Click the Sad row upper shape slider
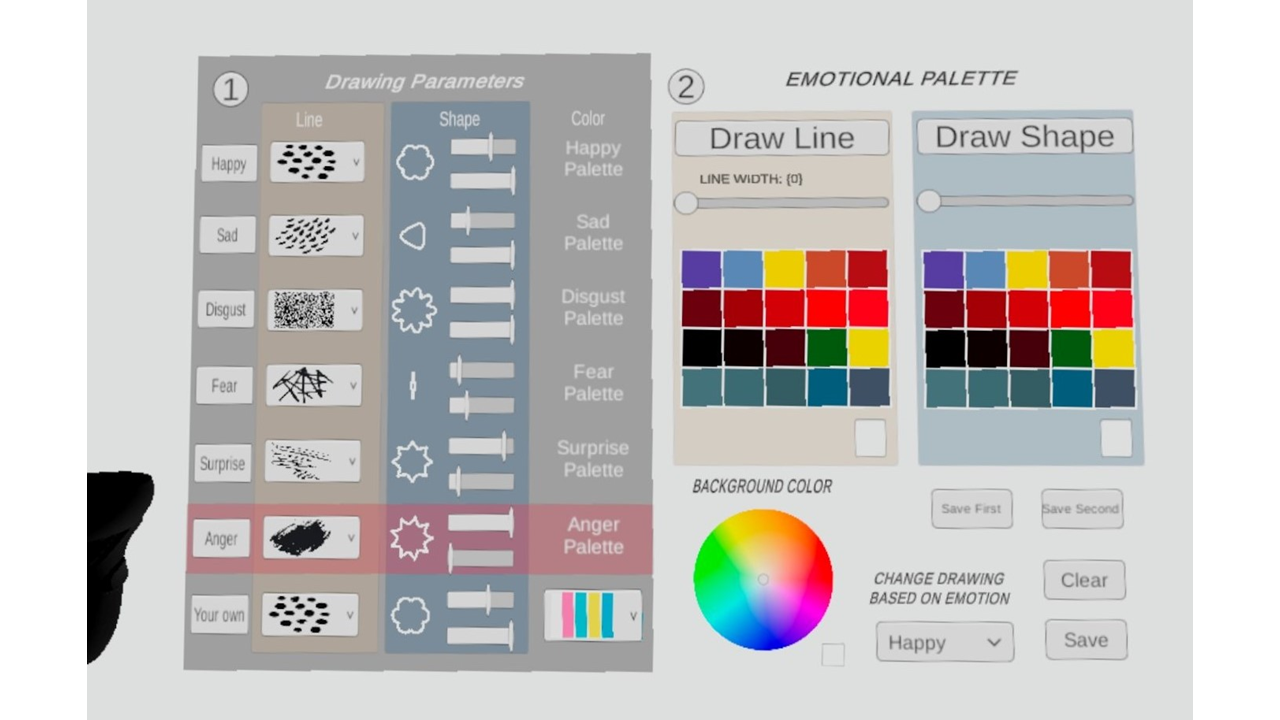This screenshot has width=1280, height=720. [x=483, y=220]
